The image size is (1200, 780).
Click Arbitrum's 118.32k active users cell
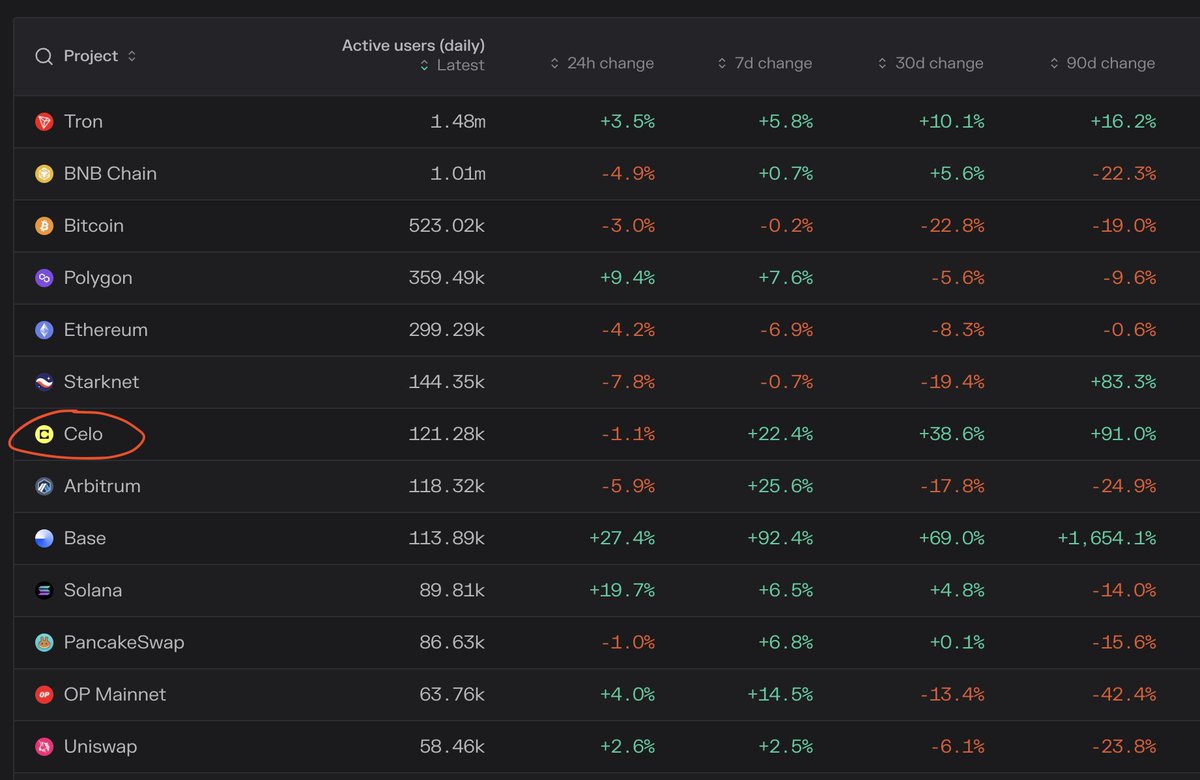tap(447, 486)
